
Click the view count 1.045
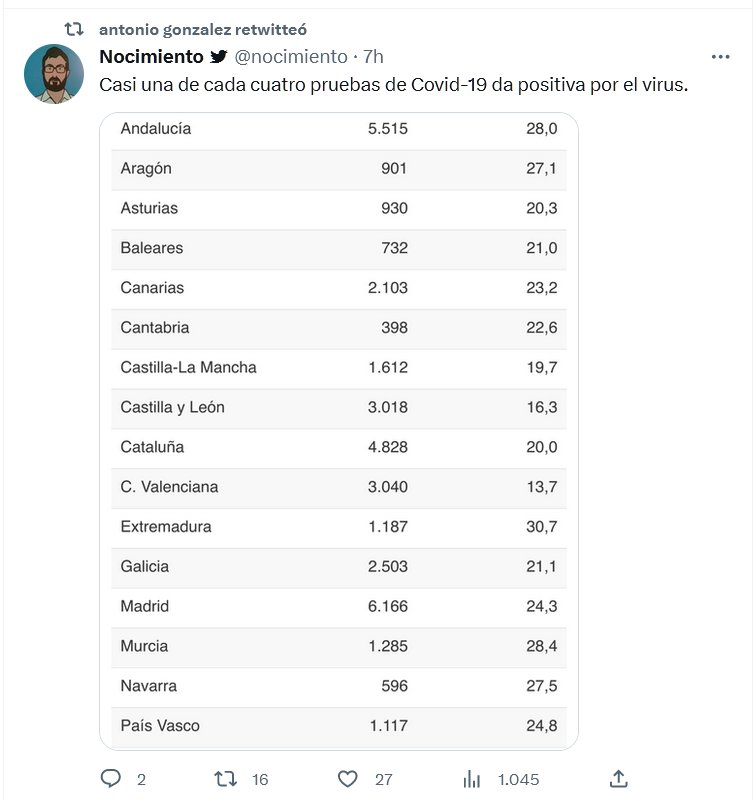[x=520, y=779]
